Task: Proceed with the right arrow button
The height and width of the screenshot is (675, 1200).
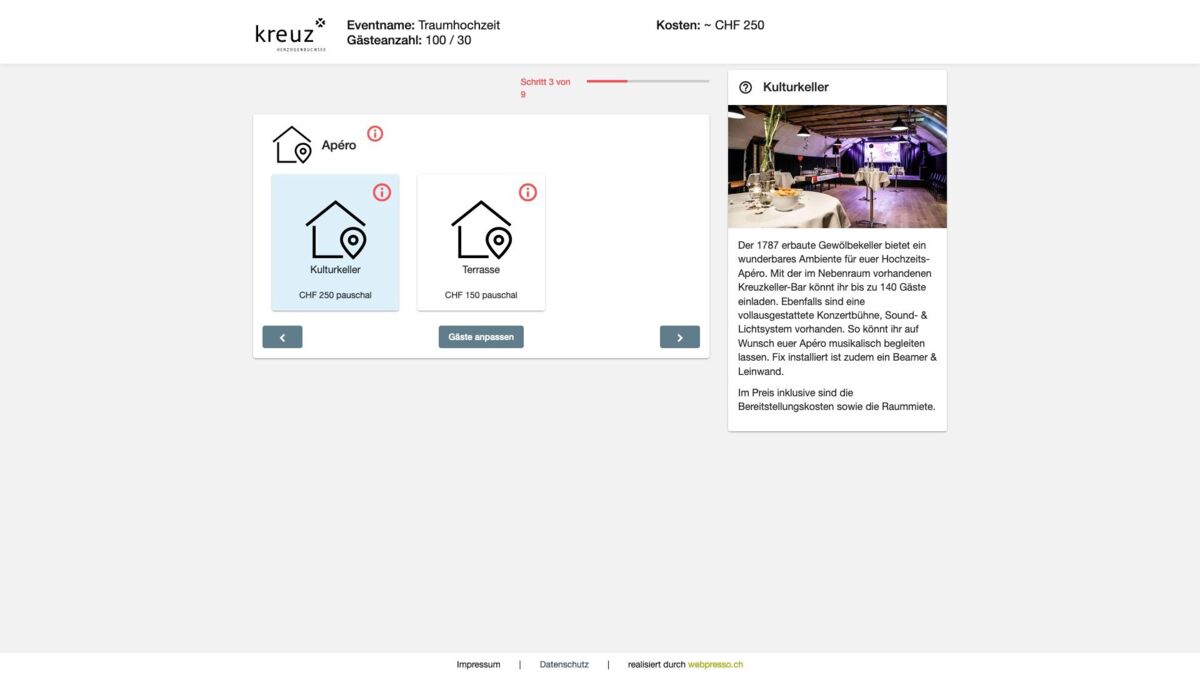Action: [680, 337]
